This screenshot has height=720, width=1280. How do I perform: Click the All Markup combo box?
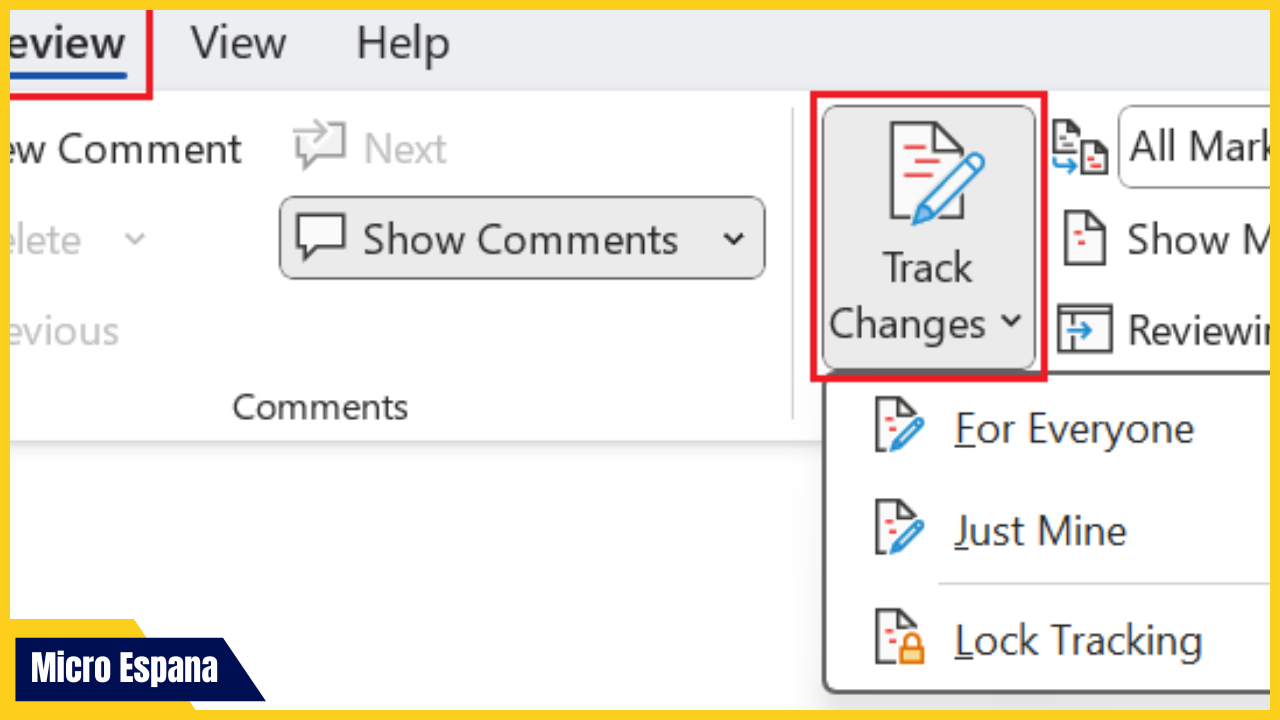pyautogui.click(x=1210, y=146)
